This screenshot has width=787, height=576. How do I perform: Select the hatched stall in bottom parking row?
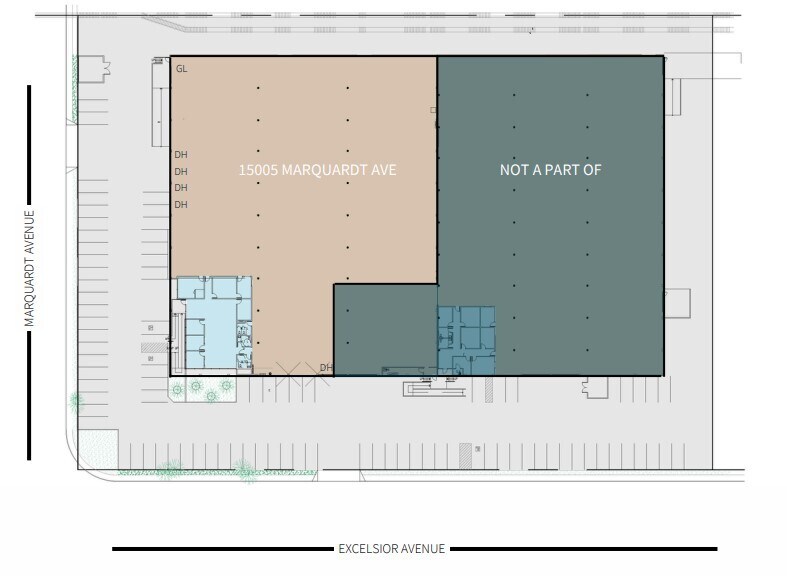point(466,456)
